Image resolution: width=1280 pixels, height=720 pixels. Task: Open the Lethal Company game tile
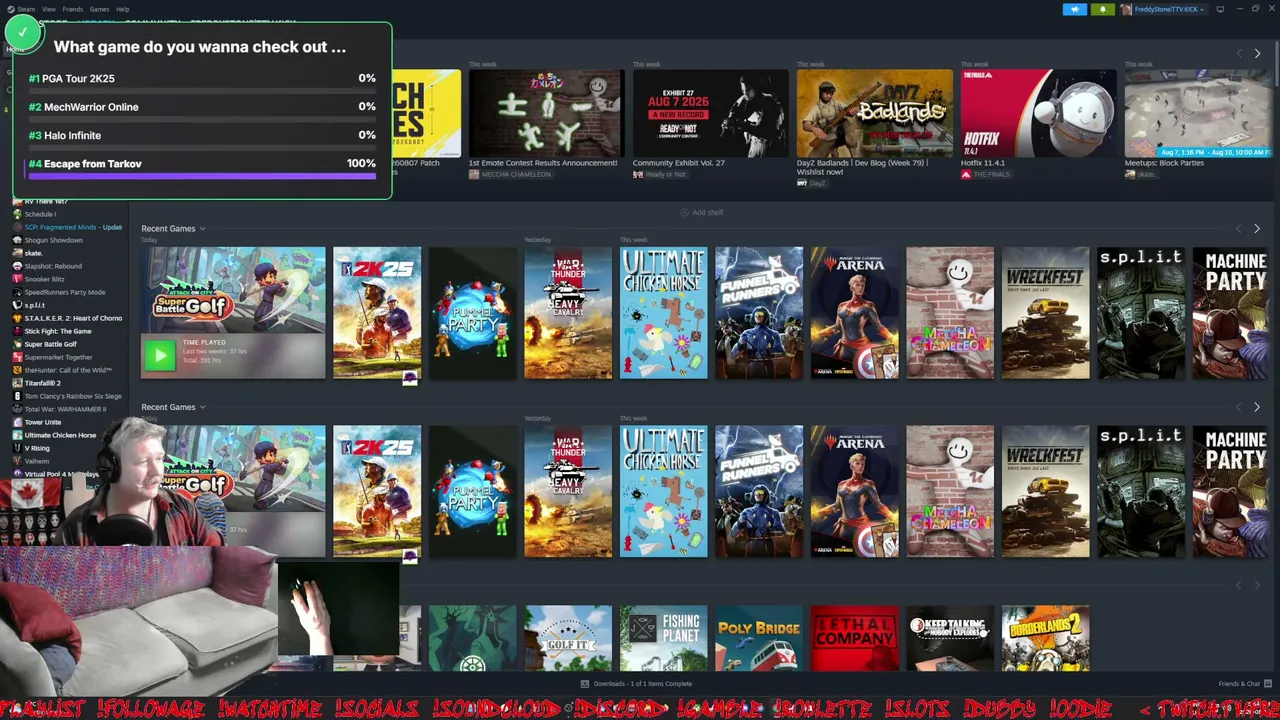coord(855,638)
